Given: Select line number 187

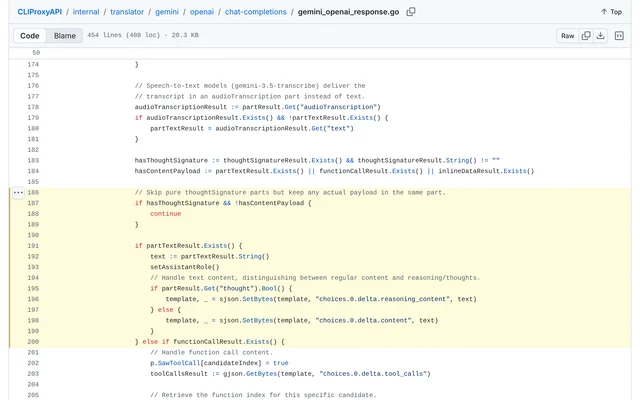Looking at the screenshot, I should coord(33,203).
